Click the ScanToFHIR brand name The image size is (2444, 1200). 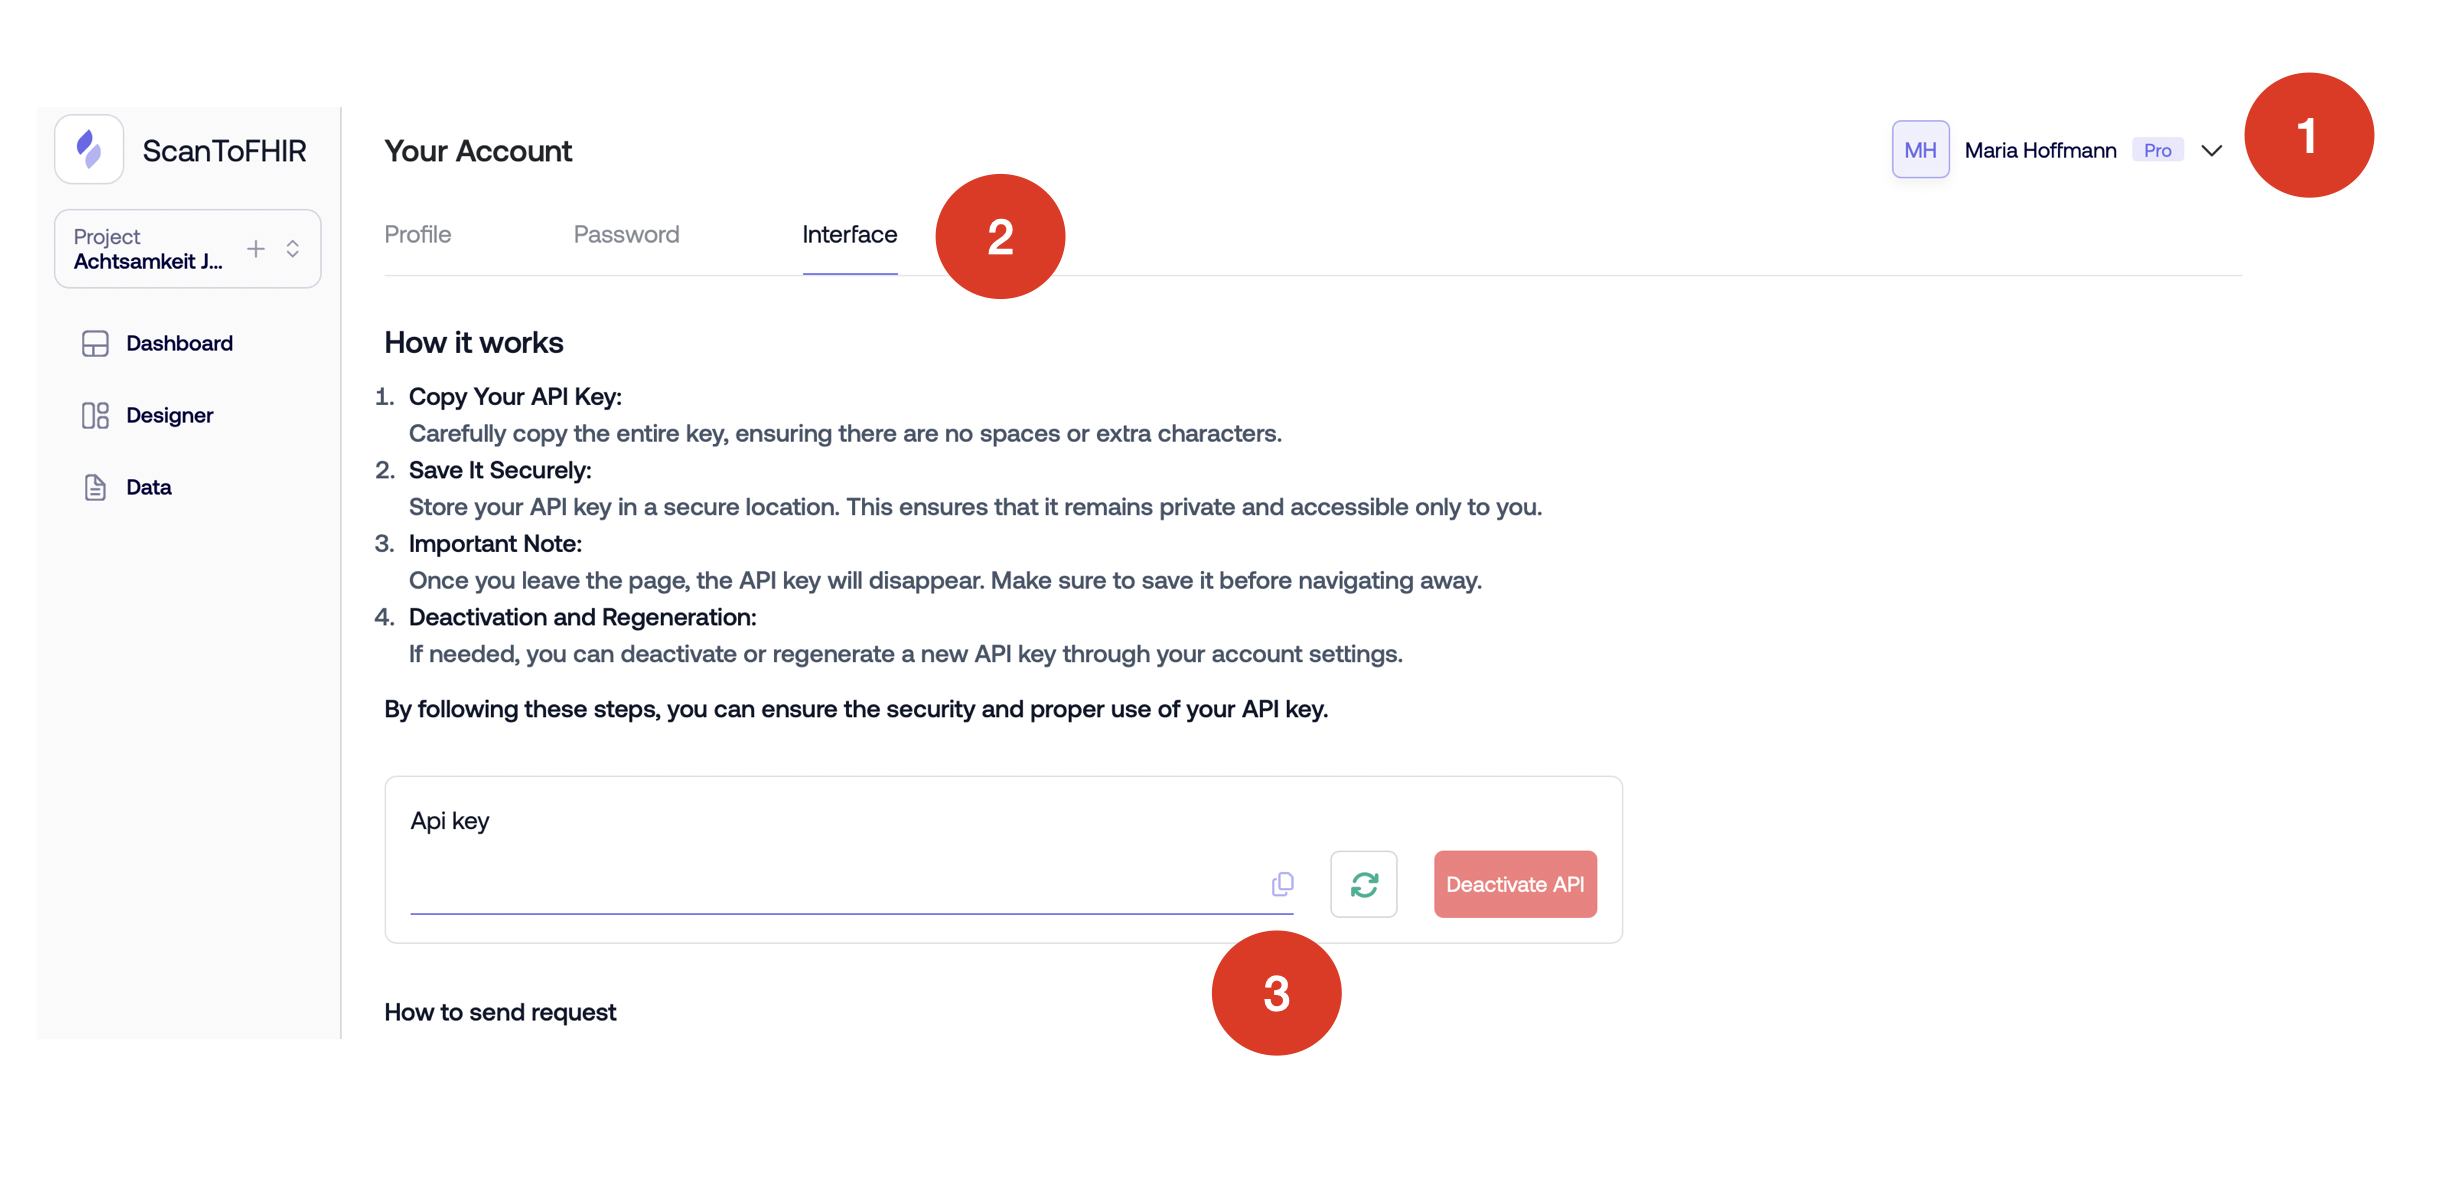224,151
